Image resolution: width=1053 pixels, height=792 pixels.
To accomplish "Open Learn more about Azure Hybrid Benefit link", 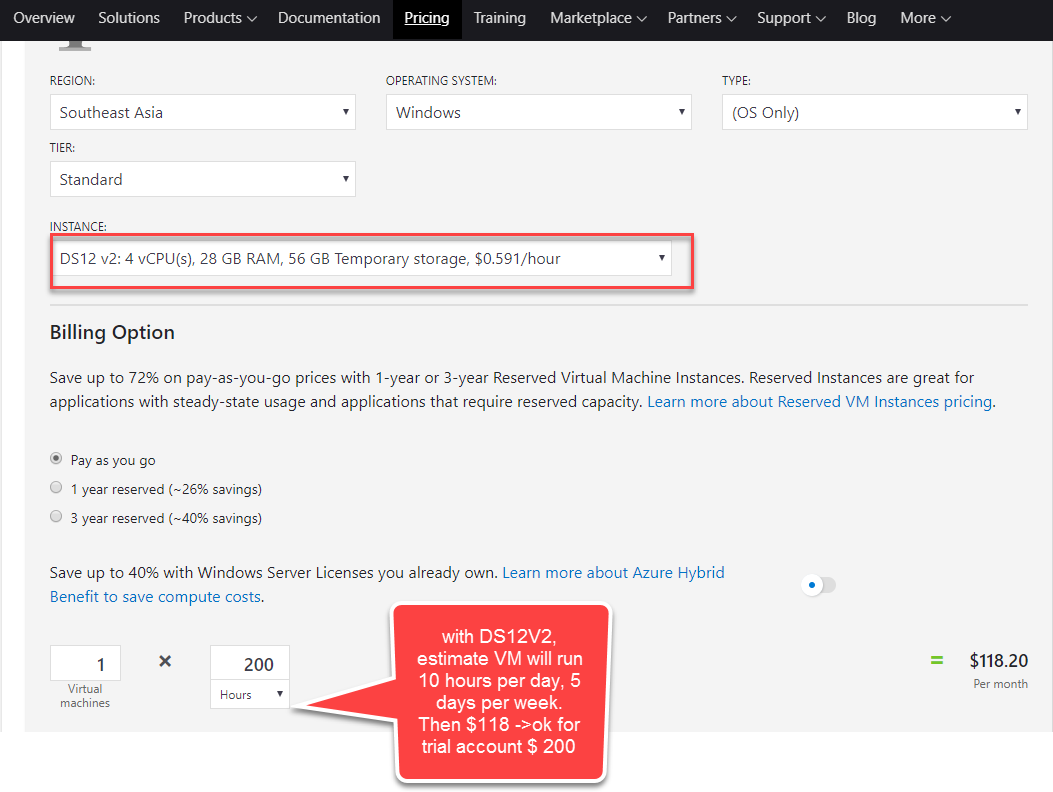I will [x=387, y=584].
